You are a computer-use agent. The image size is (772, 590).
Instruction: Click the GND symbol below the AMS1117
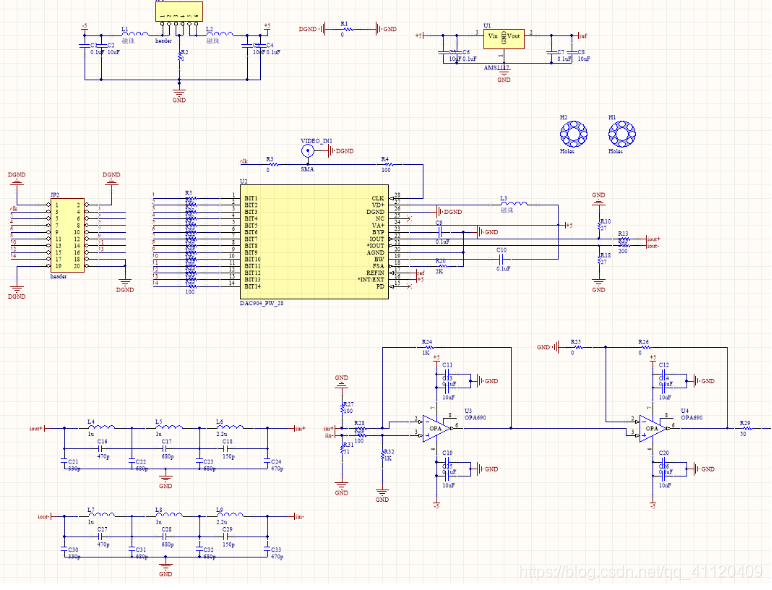[x=504, y=73]
